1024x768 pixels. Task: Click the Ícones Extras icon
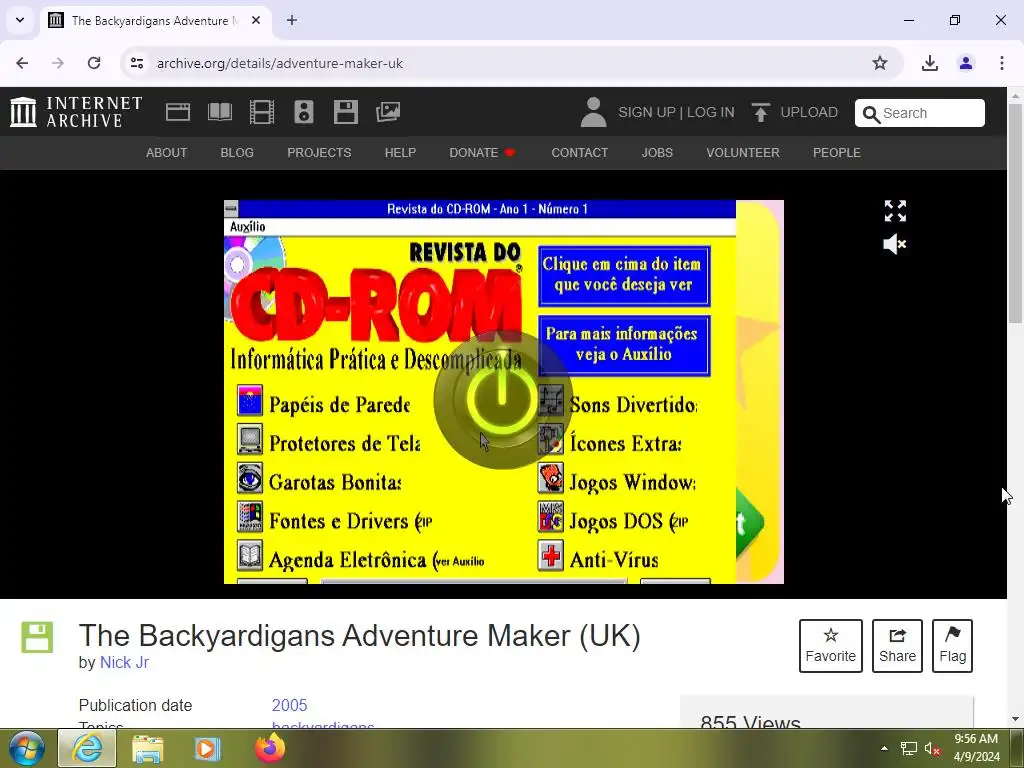point(551,440)
